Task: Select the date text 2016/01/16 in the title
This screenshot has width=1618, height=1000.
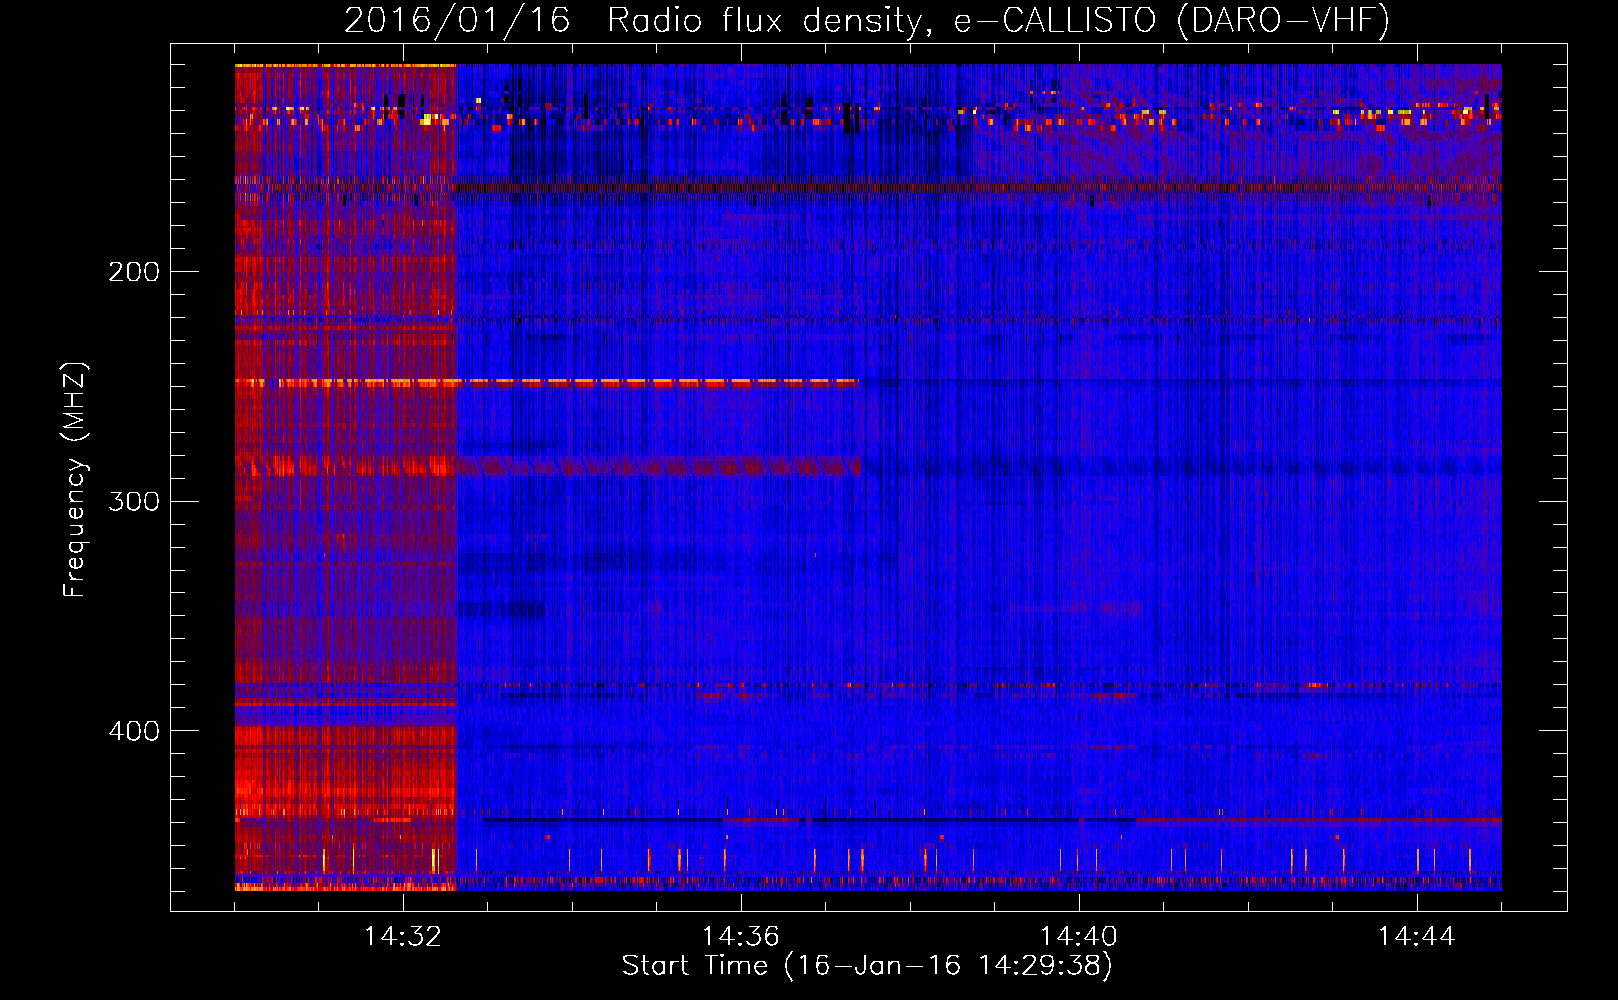Action: [457, 20]
